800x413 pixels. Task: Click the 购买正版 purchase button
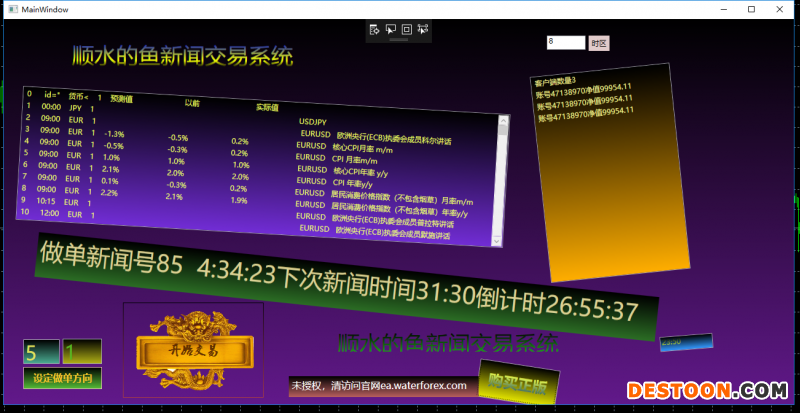tap(518, 383)
